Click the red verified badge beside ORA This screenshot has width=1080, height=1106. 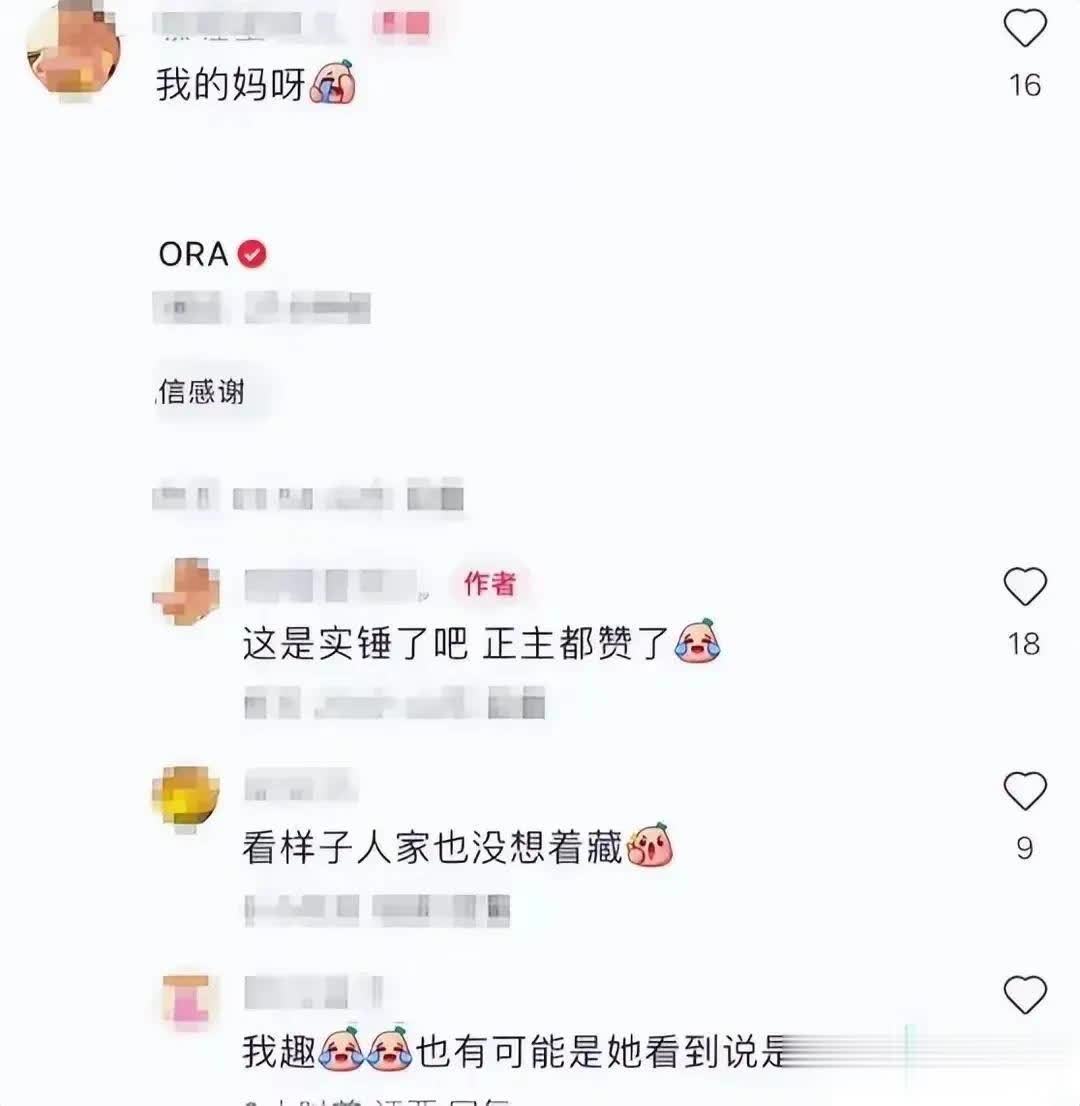[252, 254]
